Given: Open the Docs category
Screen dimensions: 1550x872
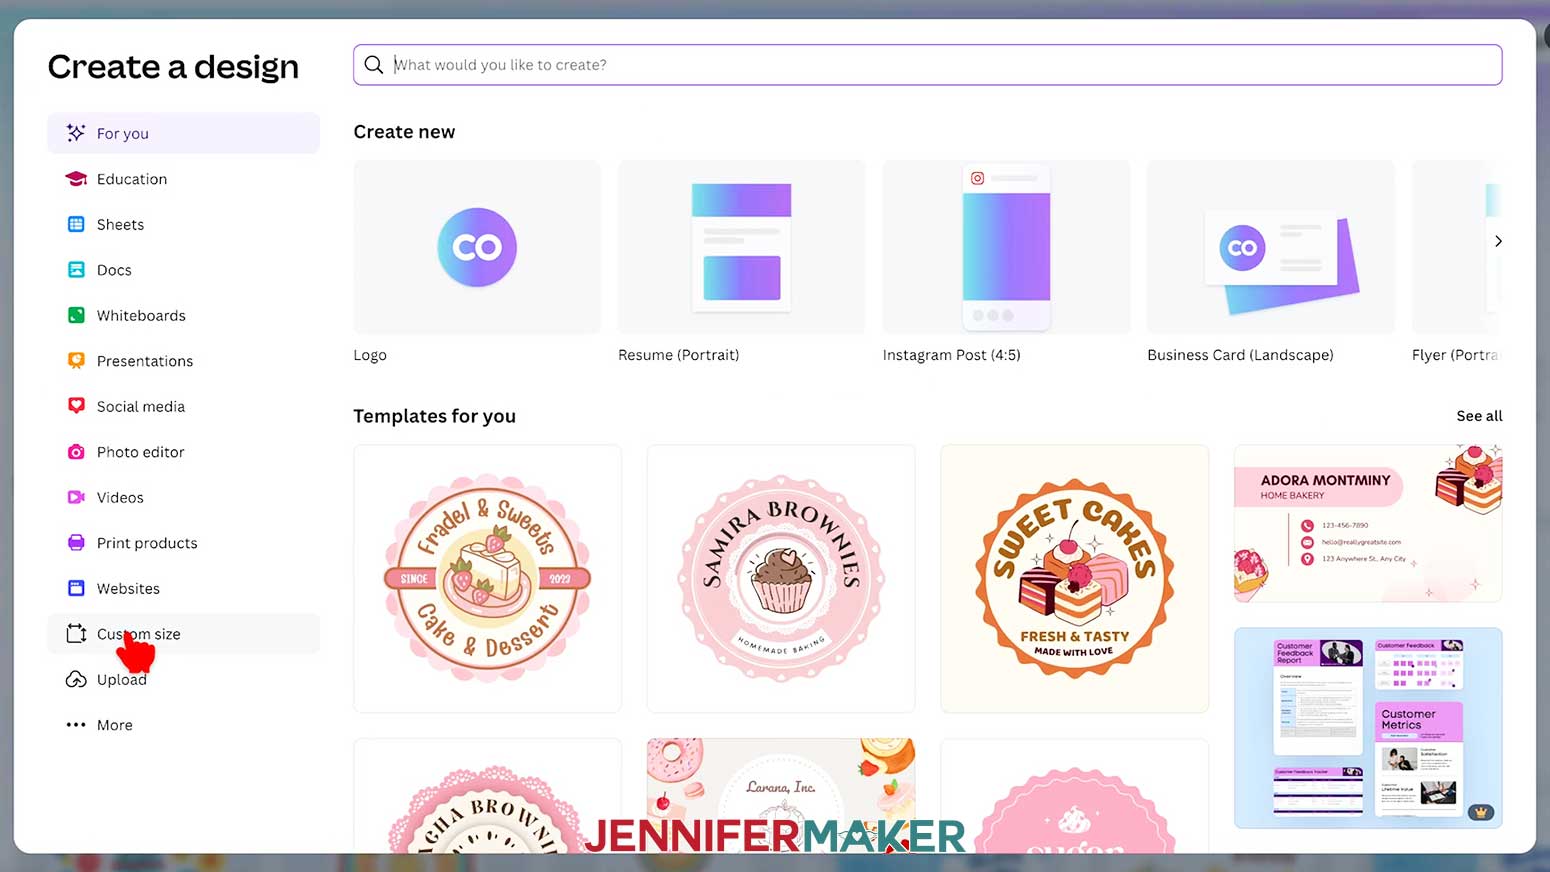Looking at the screenshot, I should click(x=183, y=270).
